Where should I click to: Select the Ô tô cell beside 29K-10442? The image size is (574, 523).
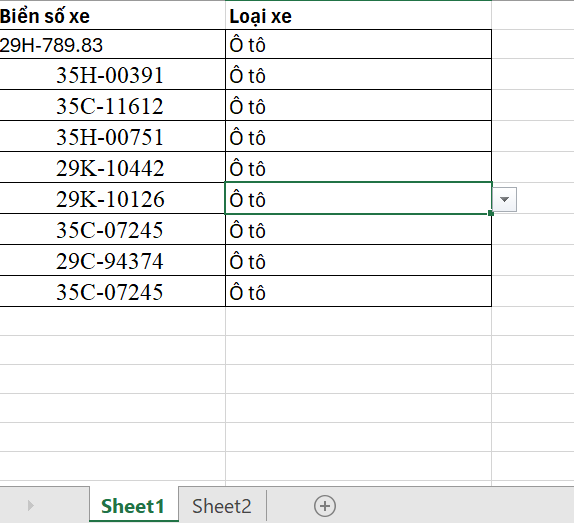tap(358, 167)
